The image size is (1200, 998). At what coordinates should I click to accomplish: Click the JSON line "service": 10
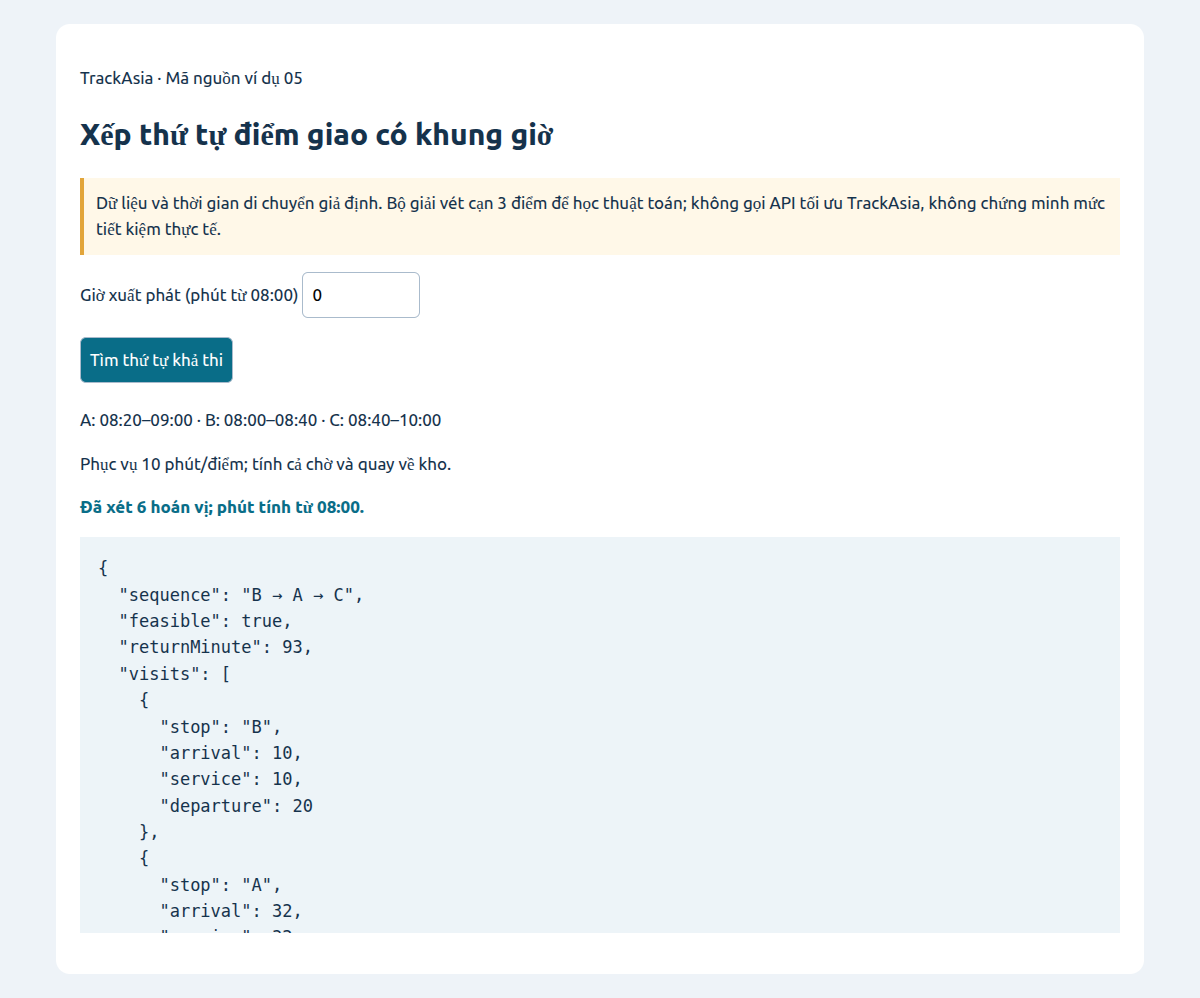(x=231, y=779)
